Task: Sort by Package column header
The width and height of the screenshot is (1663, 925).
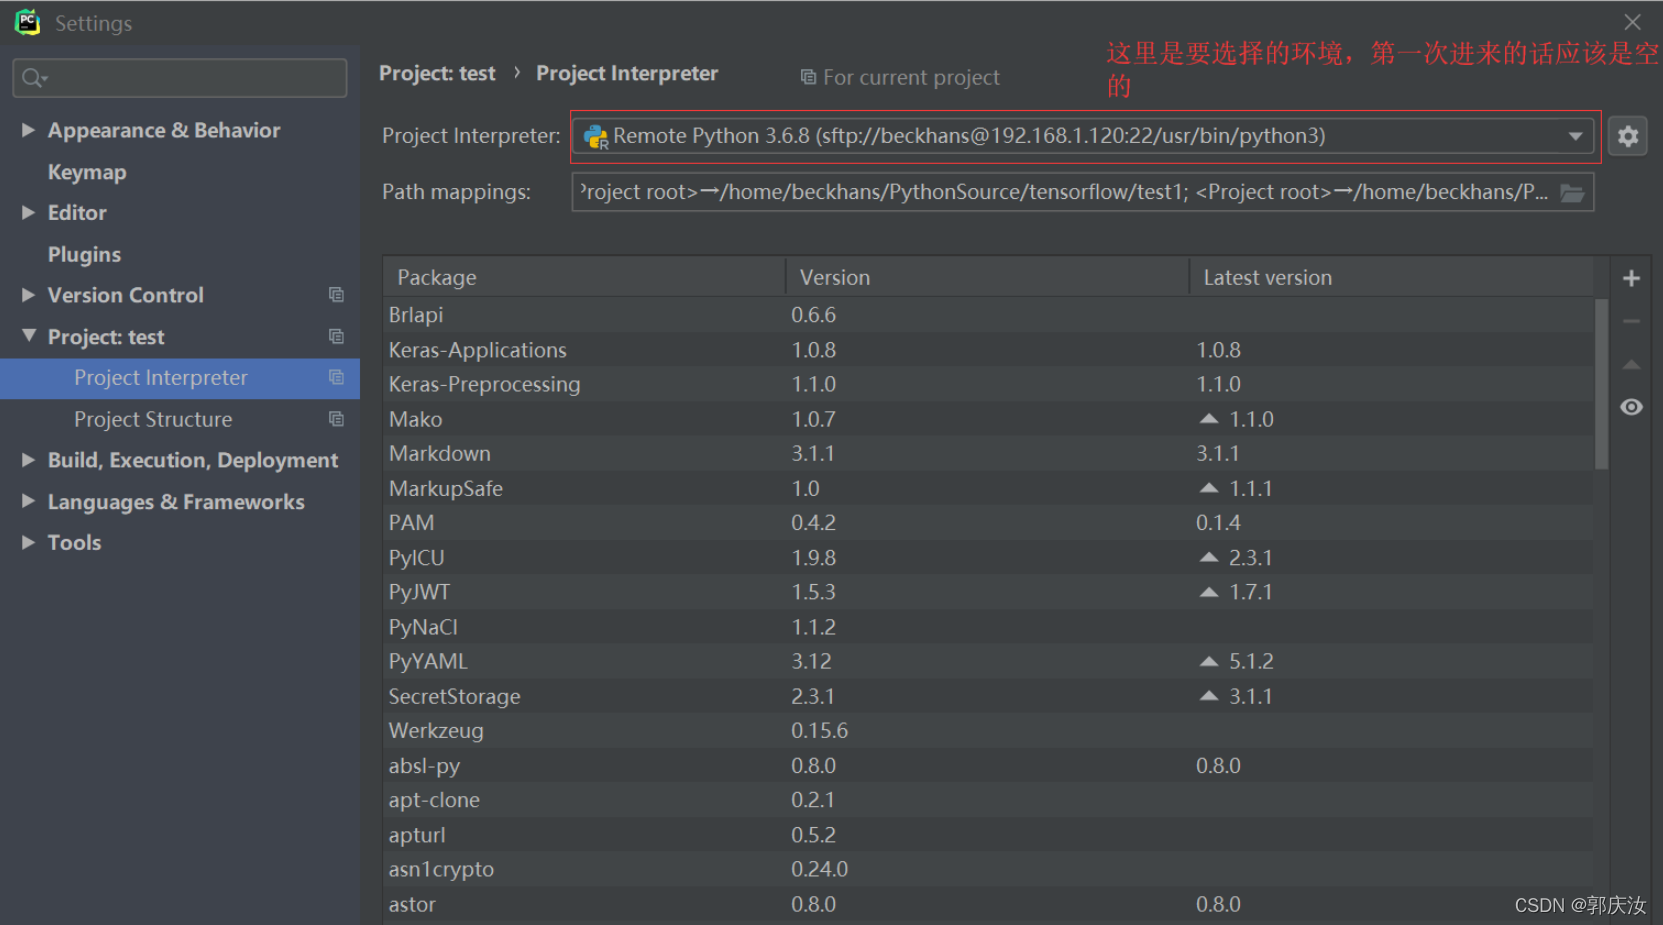Action: [x=584, y=277]
